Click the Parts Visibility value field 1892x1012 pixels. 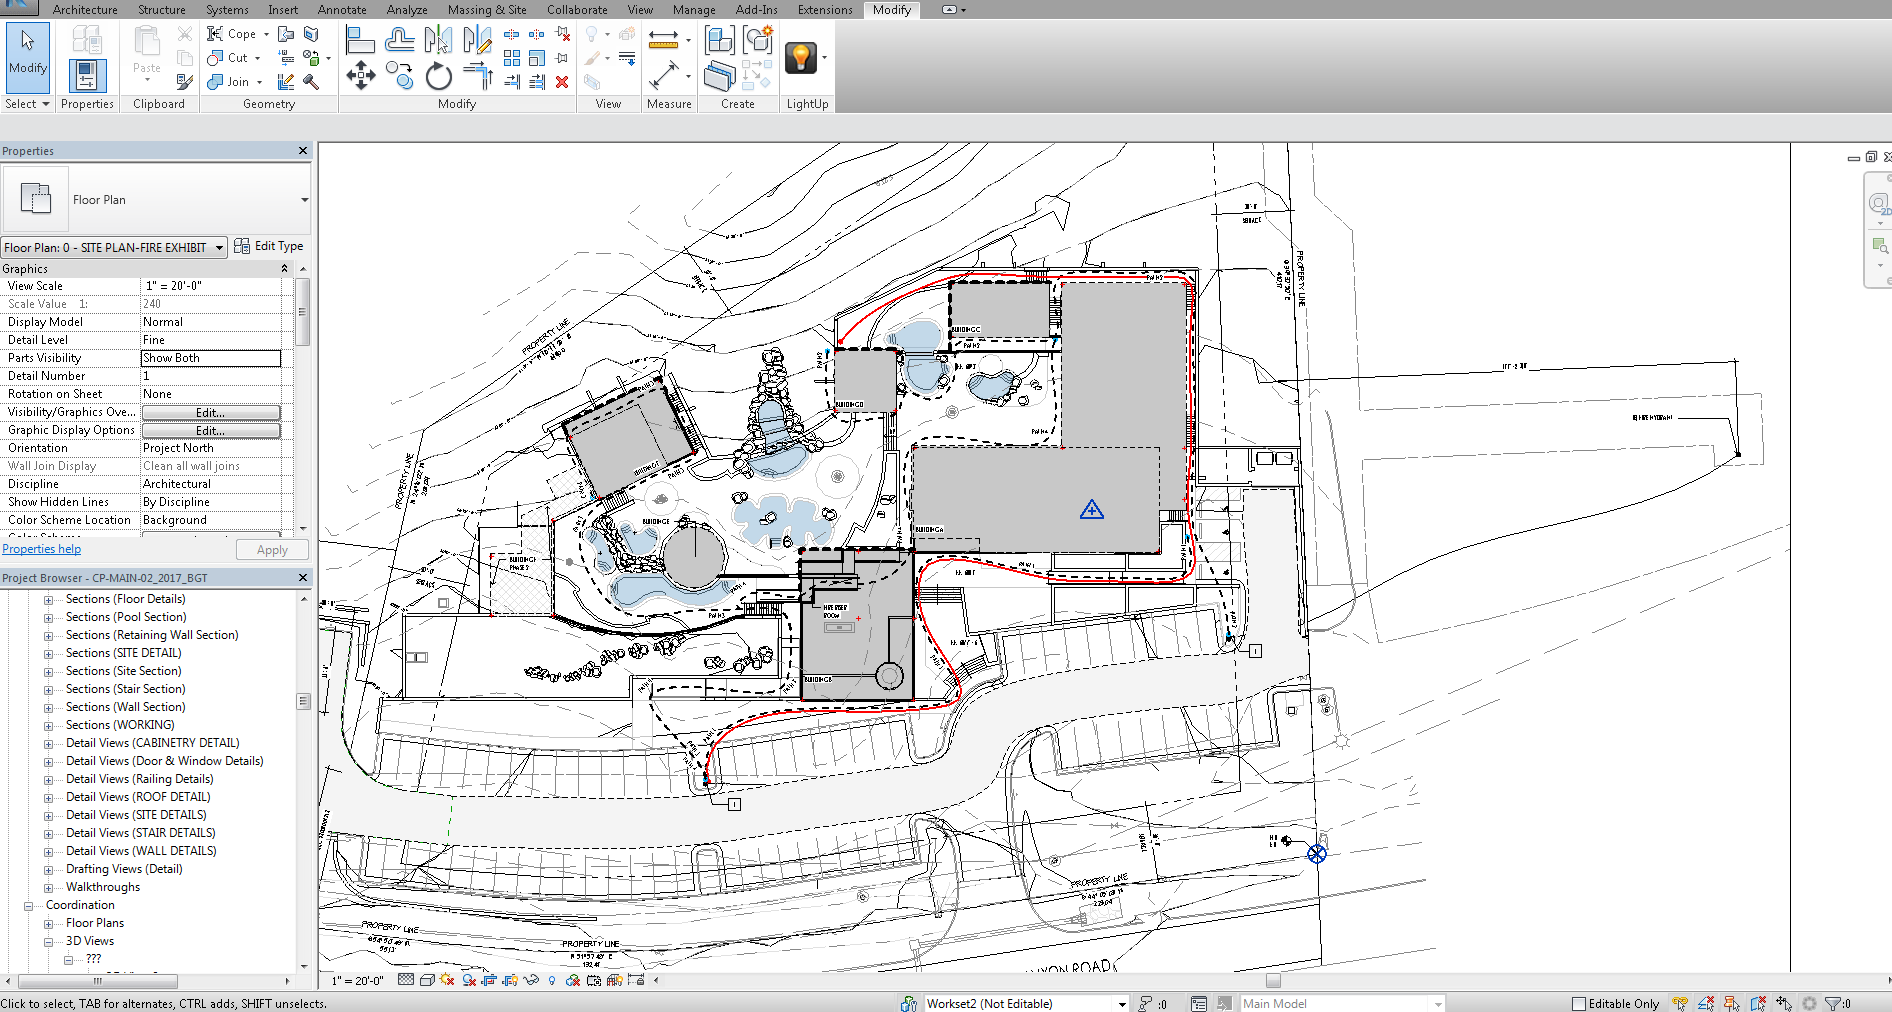pyautogui.click(x=211, y=358)
